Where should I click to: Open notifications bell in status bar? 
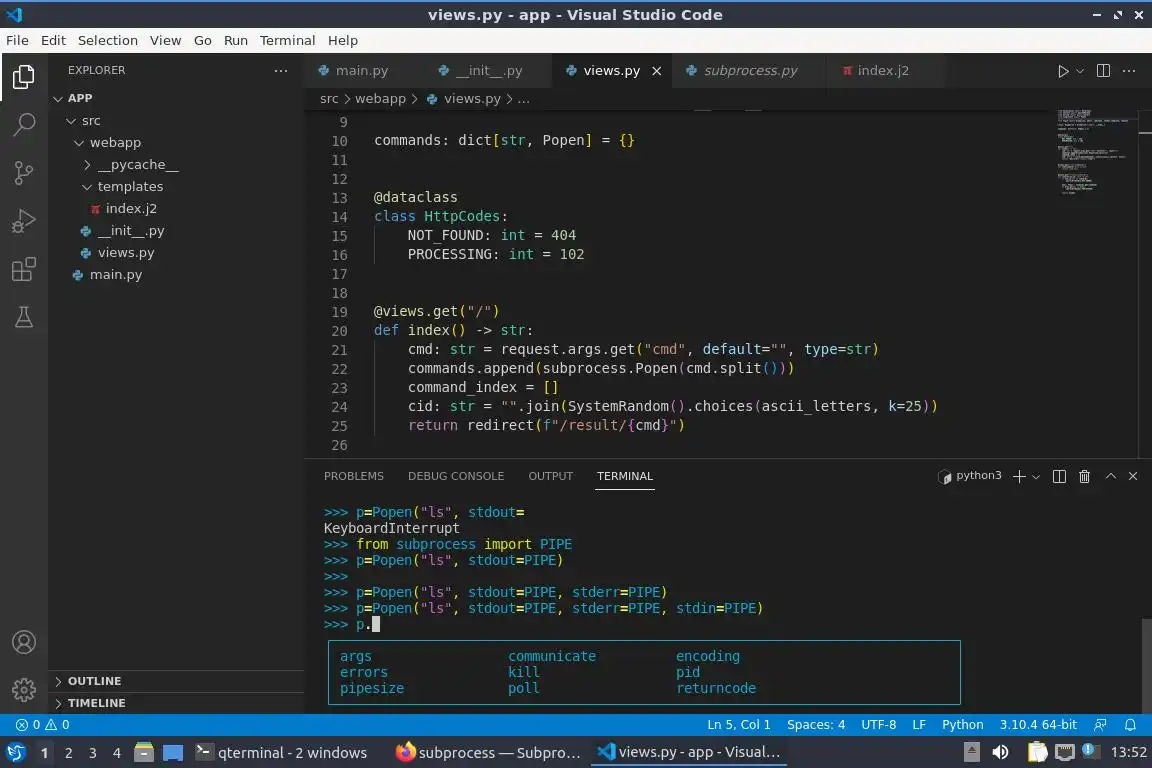pos(1130,725)
